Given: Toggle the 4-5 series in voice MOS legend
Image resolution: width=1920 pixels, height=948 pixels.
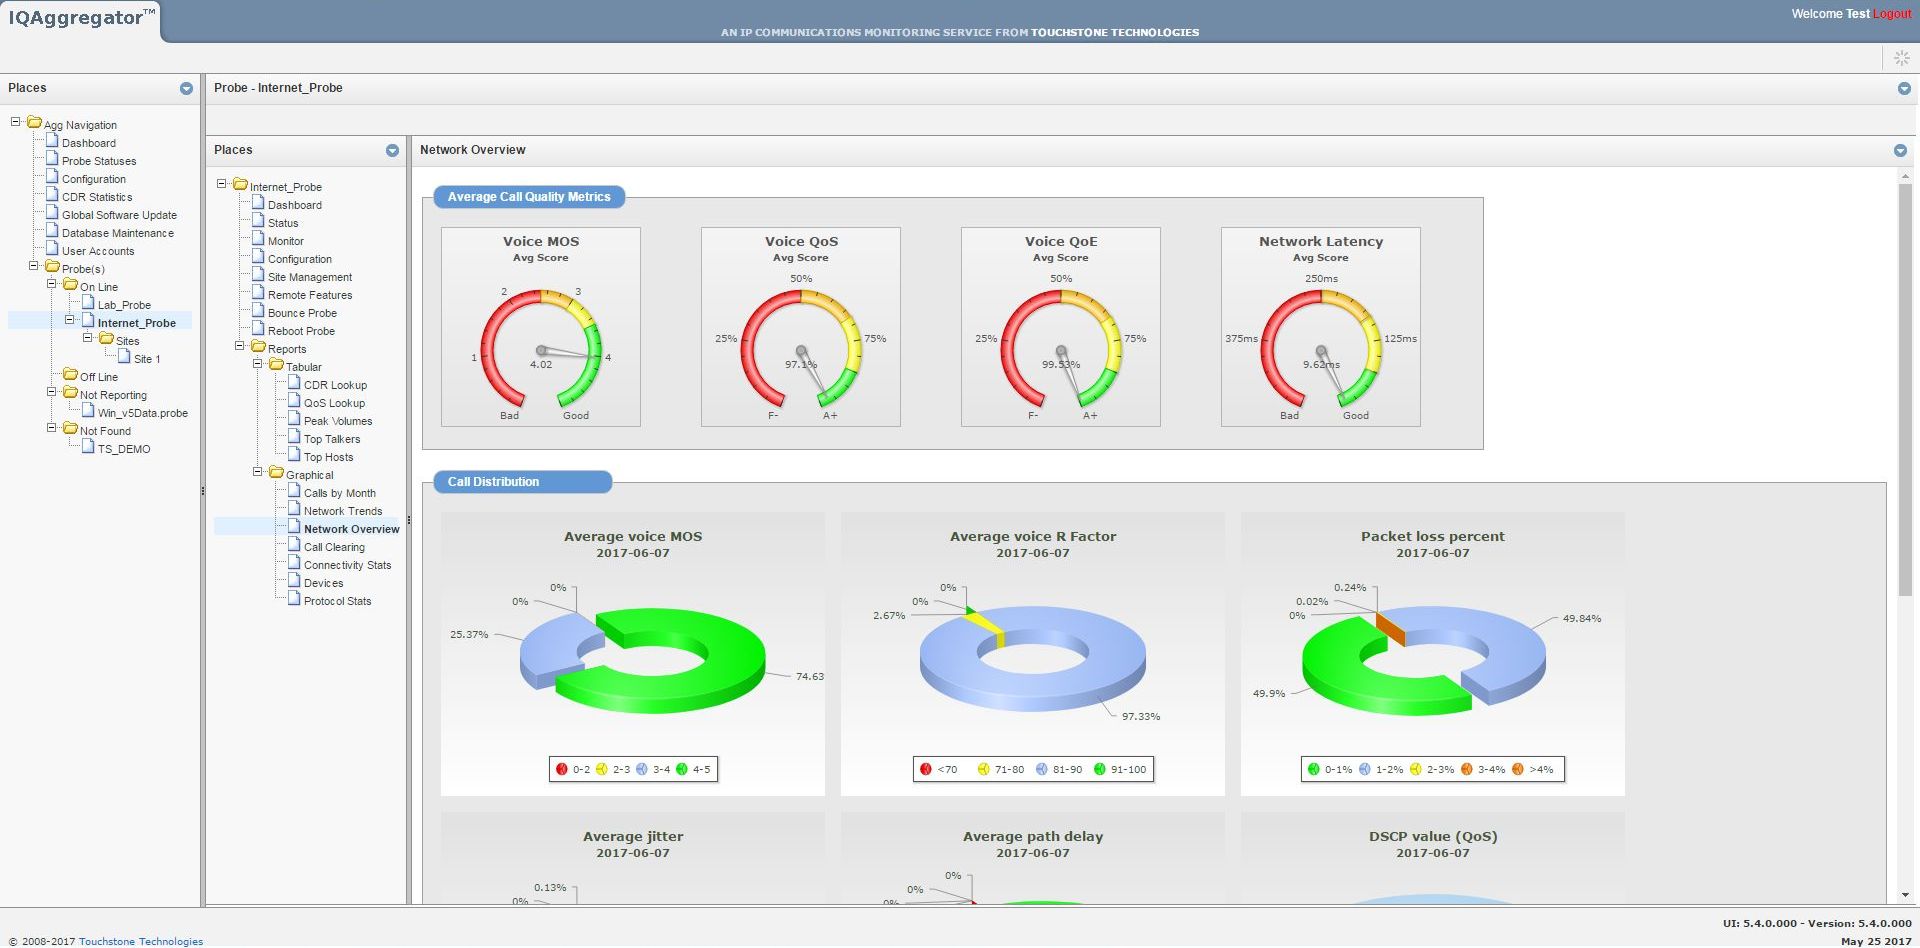Looking at the screenshot, I should click(693, 769).
